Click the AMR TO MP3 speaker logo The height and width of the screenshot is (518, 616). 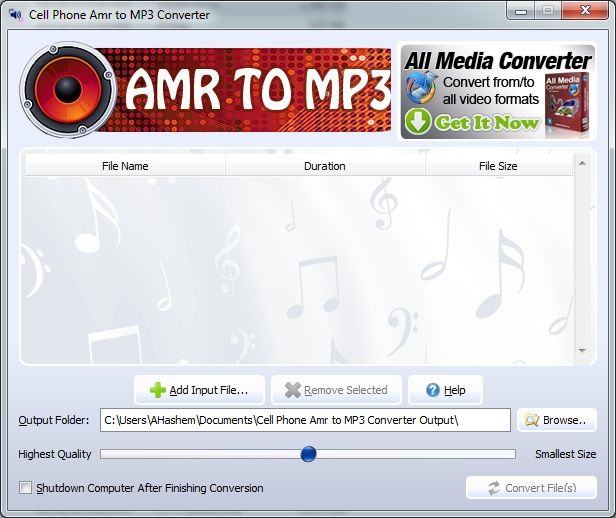(68, 90)
